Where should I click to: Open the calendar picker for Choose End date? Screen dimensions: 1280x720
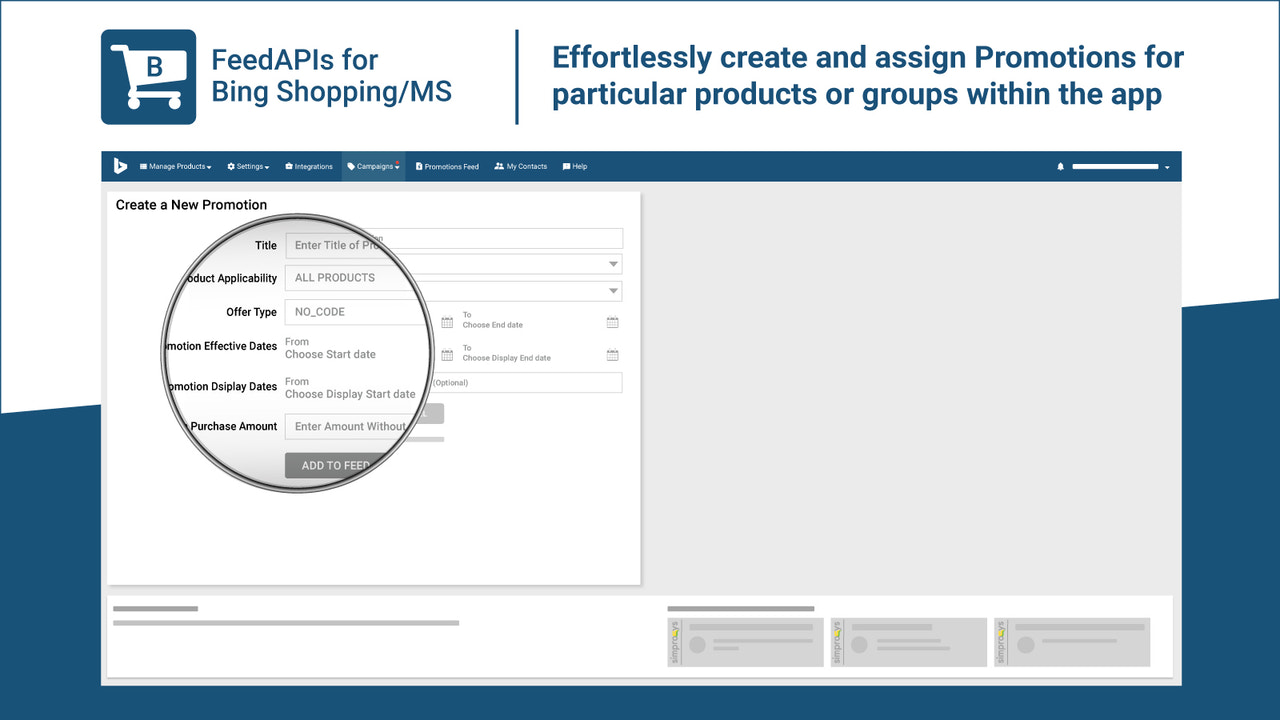click(612, 322)
